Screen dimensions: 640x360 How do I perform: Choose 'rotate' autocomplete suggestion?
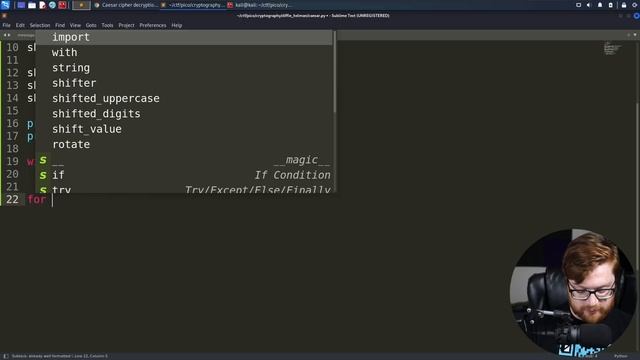tap(184, 144)
